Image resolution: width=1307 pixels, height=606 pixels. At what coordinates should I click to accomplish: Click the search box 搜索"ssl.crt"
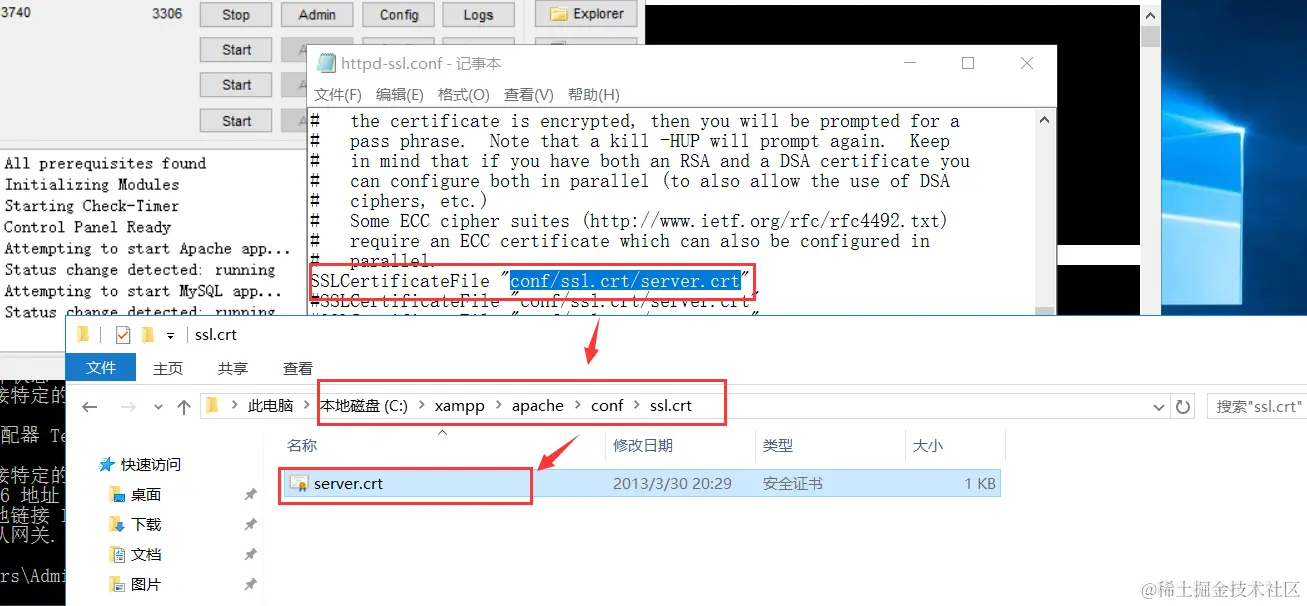pos(1255,407)
